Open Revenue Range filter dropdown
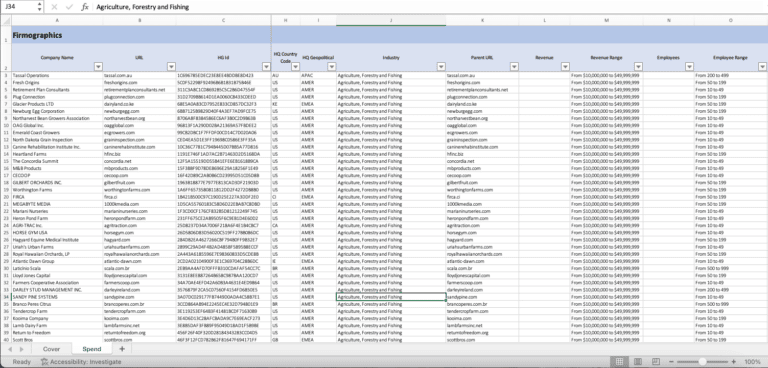Image resolution: width=768 pixels, height=368 pixels. click(x=638, y=67)
